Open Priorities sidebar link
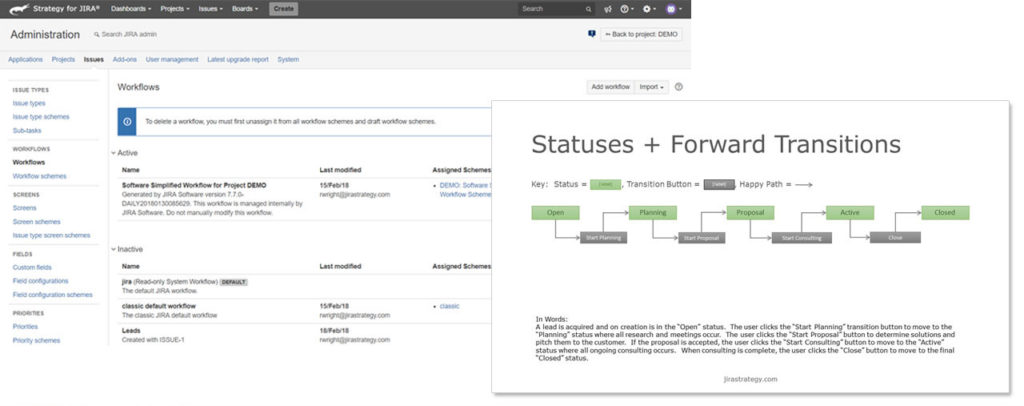The width and height of the screenshot is (1024, 406). pyautogui.click(x=25, y=326)
